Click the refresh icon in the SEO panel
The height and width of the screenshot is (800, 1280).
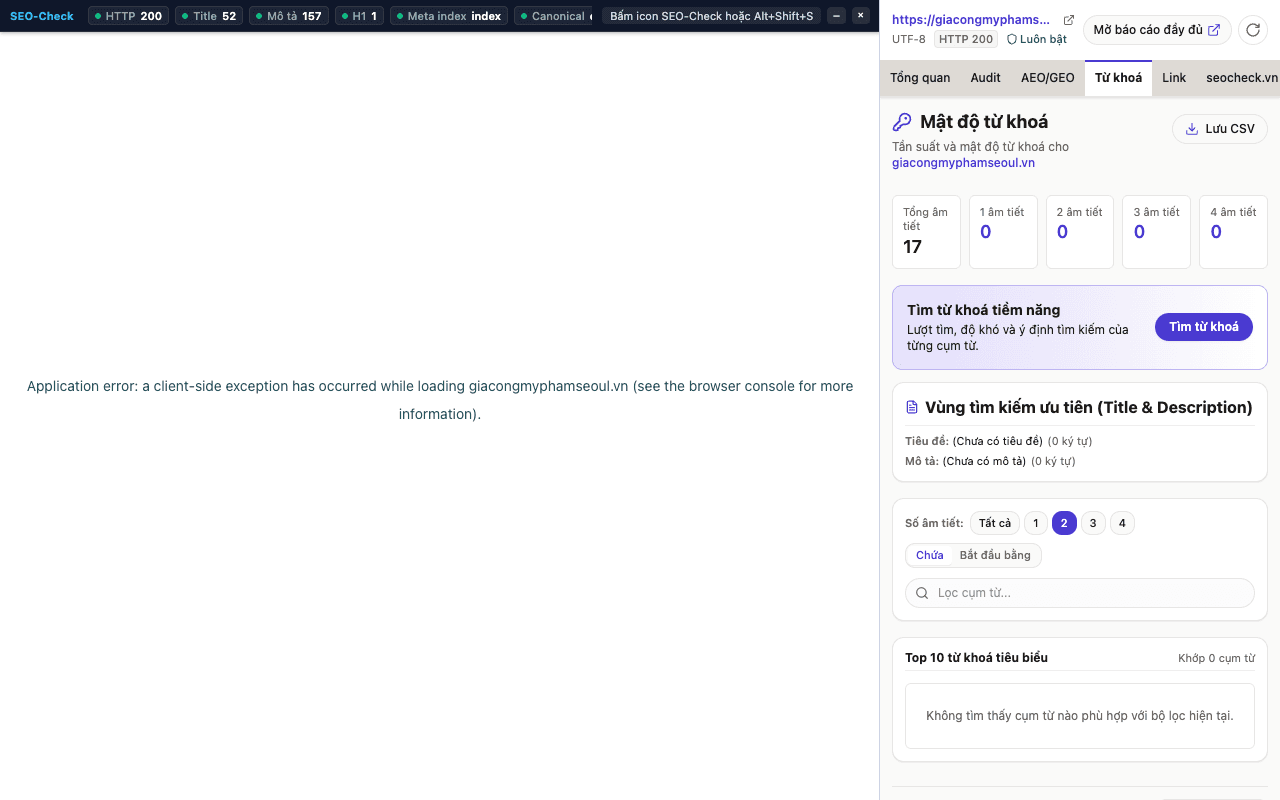[x=1253, y=30]
